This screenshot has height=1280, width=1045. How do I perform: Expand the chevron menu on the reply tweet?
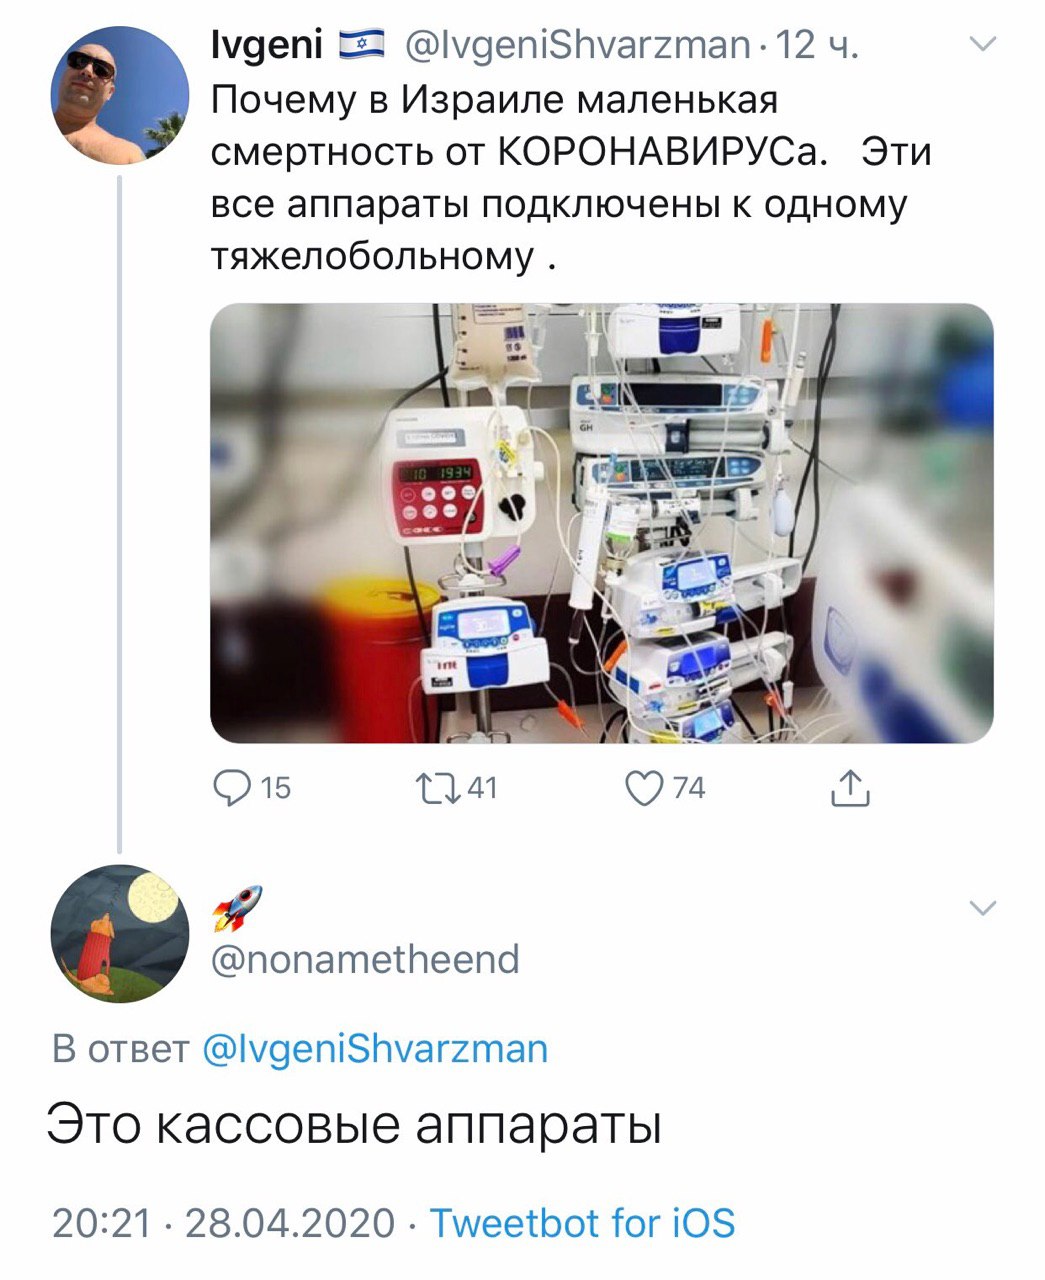984,907
